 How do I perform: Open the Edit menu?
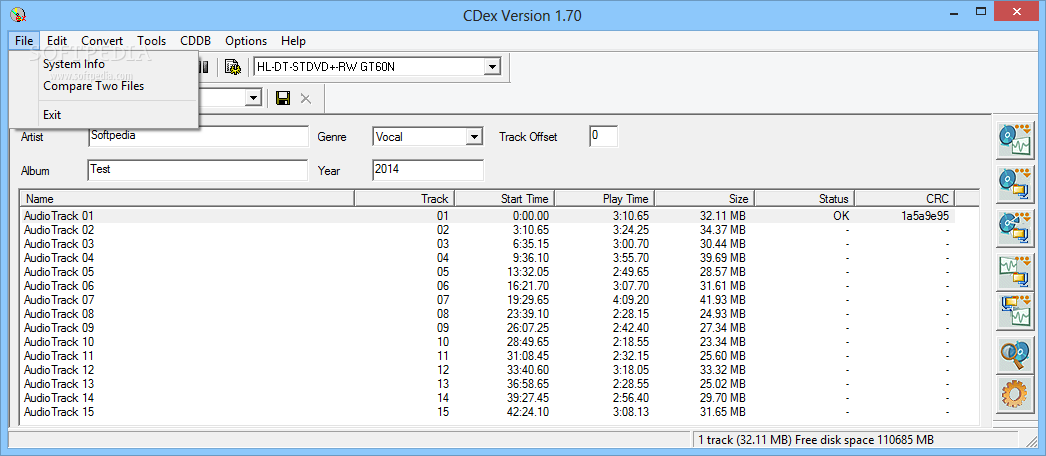[x=57, y=41]
